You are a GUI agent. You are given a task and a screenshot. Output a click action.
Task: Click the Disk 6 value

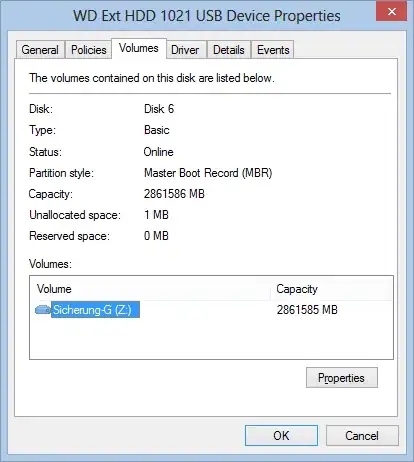[x=159, y=109]
